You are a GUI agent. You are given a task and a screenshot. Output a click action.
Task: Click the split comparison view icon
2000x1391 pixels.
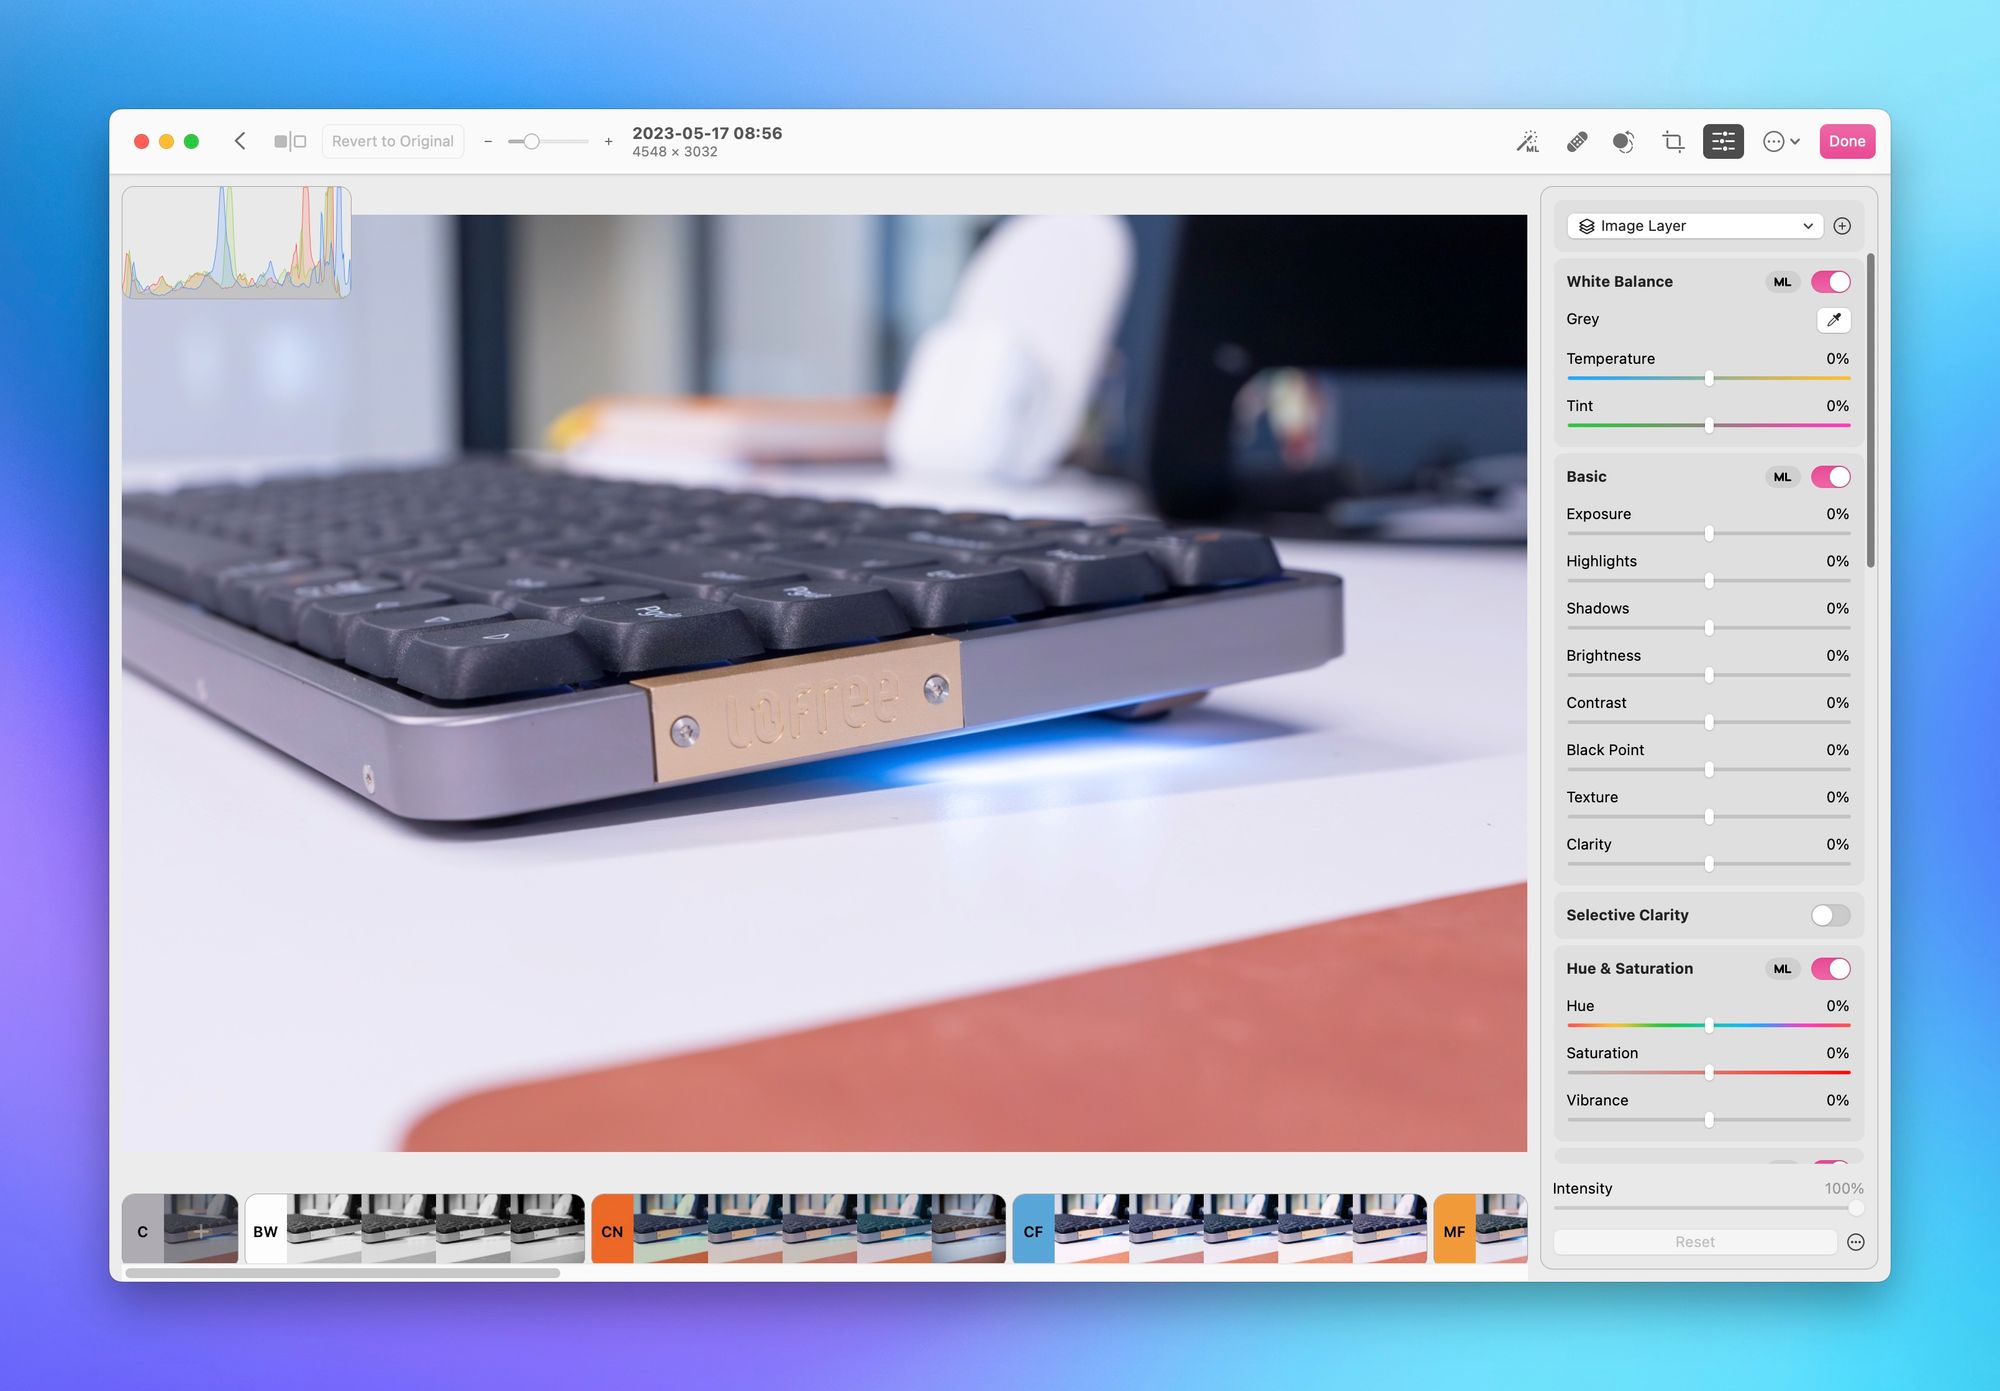(x=290, y=142)
